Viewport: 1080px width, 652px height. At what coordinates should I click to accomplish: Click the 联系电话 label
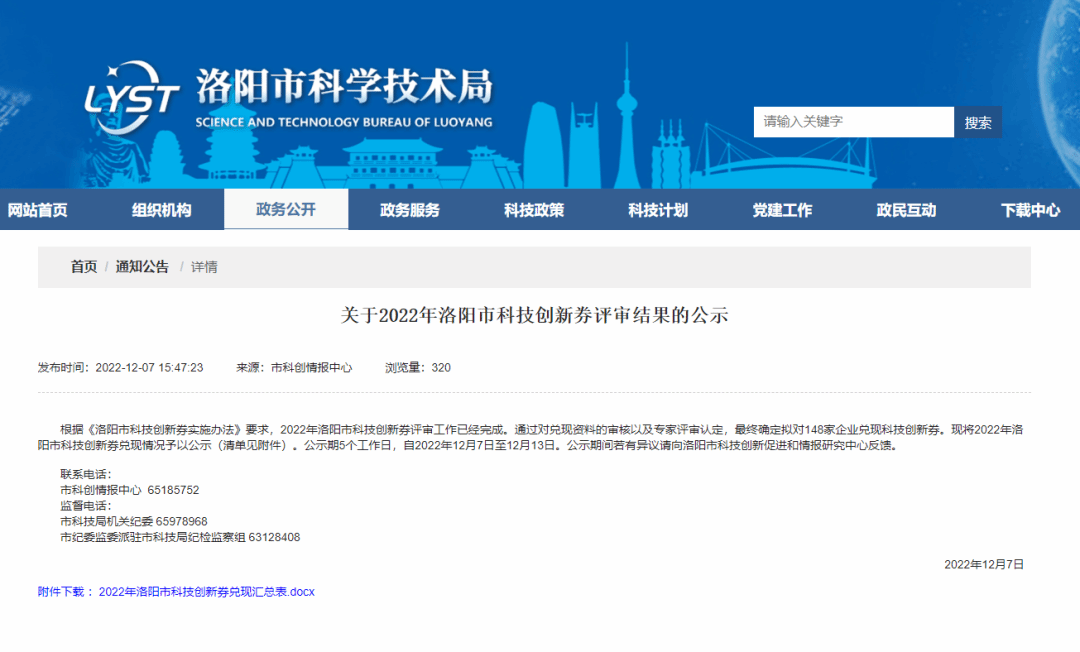85,474
